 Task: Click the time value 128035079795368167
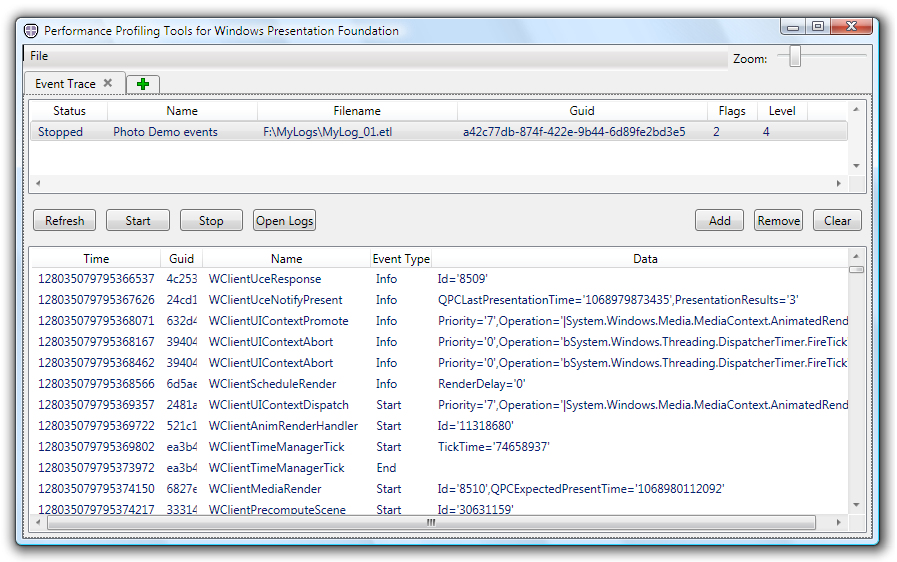[x=96, y=342]
